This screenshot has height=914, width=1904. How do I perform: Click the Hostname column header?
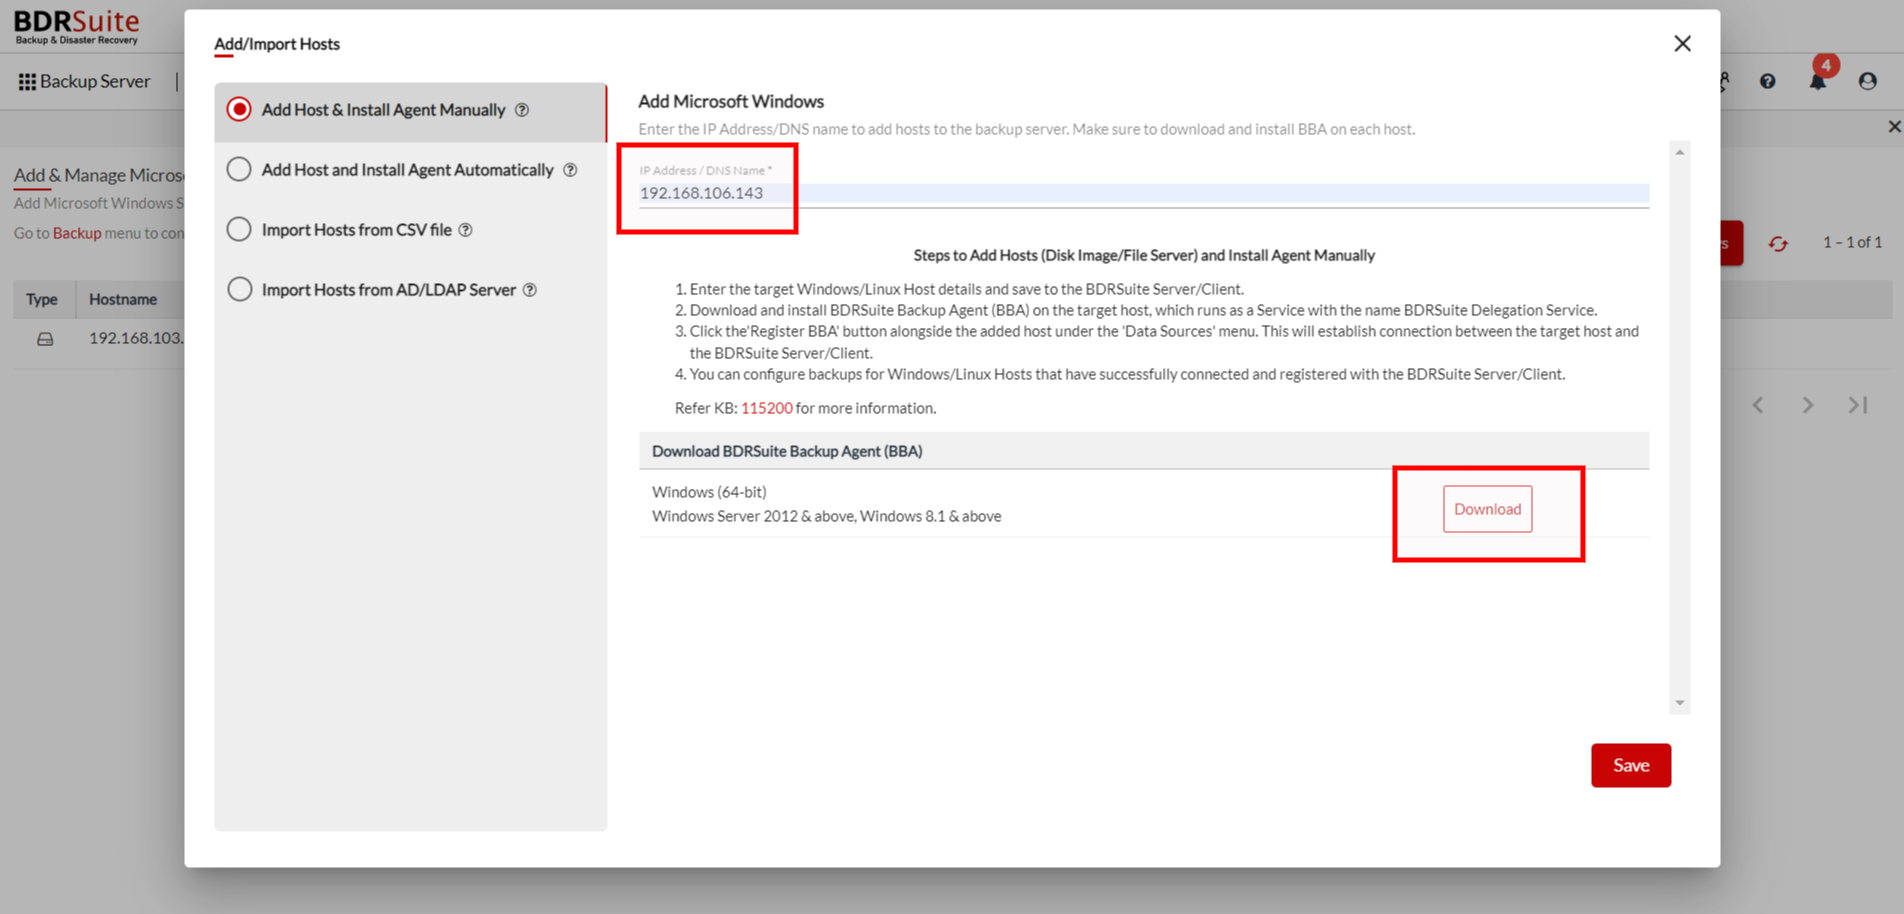123,299
